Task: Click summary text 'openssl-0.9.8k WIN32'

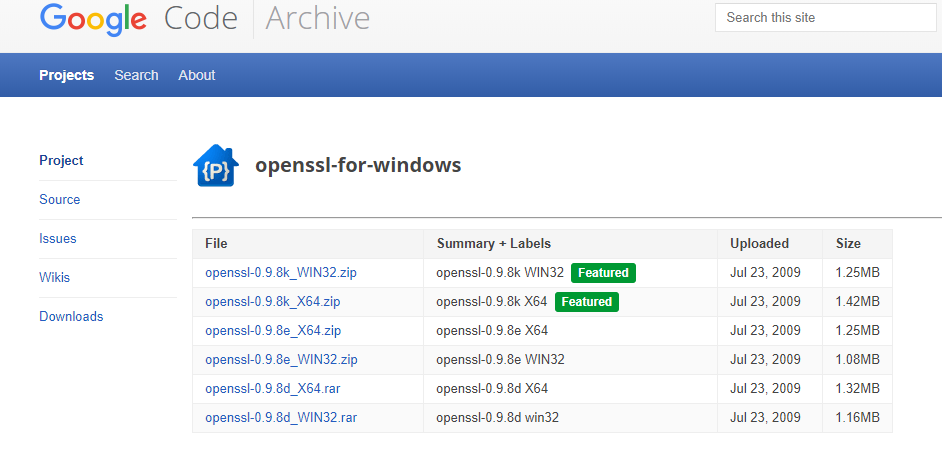Action: click(500, 273)
